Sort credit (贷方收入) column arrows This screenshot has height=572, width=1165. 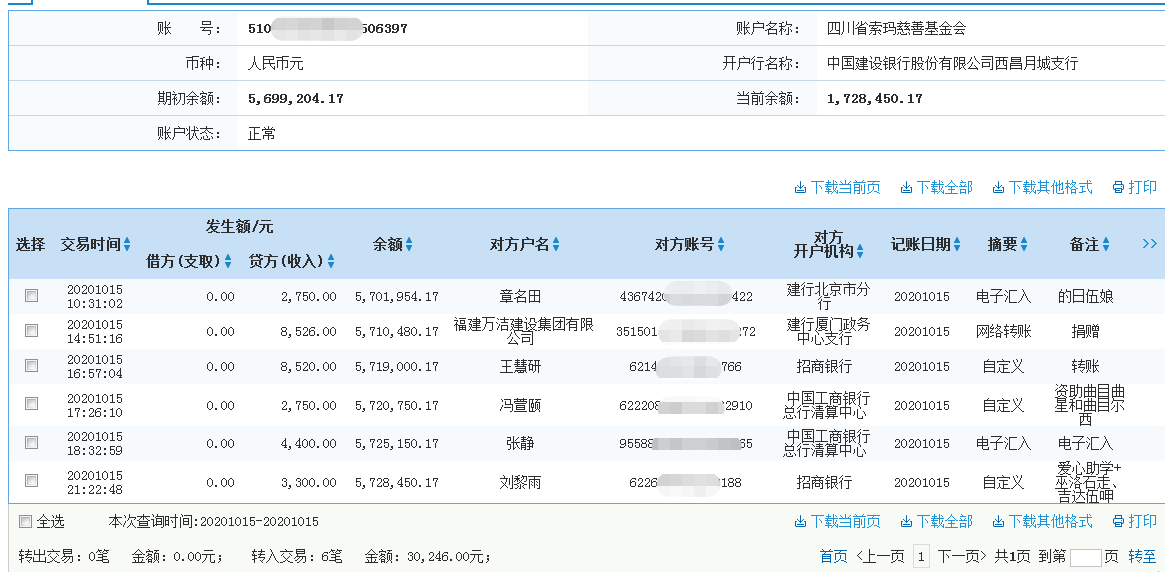click(x=331, y=261)
